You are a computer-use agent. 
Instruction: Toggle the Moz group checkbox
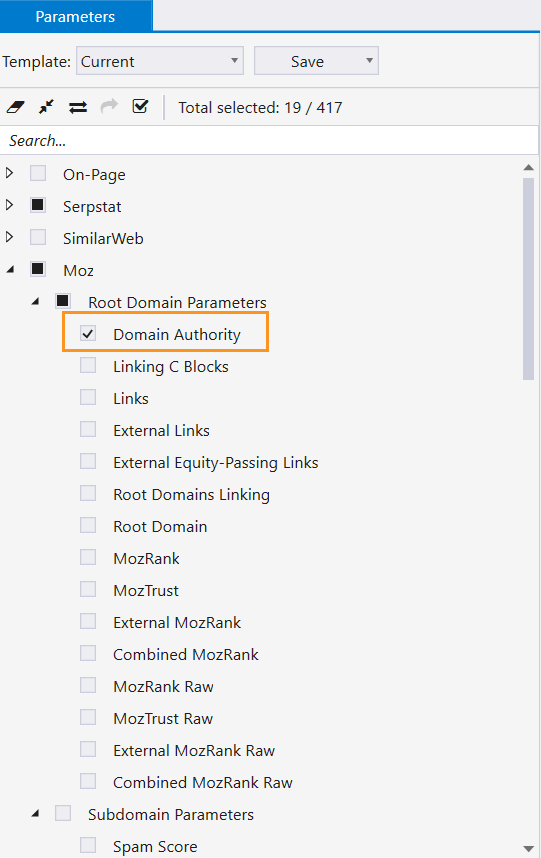point(38,269)
